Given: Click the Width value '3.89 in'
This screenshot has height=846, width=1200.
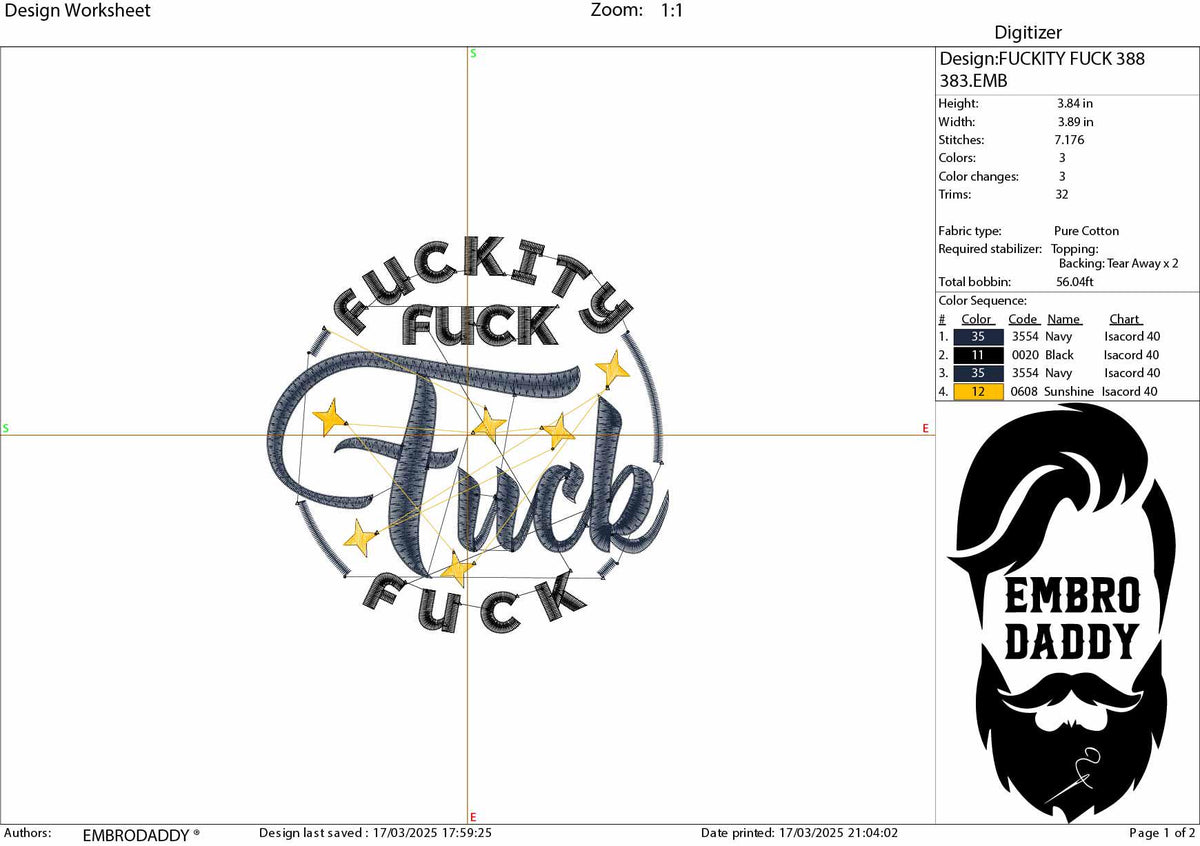Looking at the screenshot, I should [x=1075, y=122].
